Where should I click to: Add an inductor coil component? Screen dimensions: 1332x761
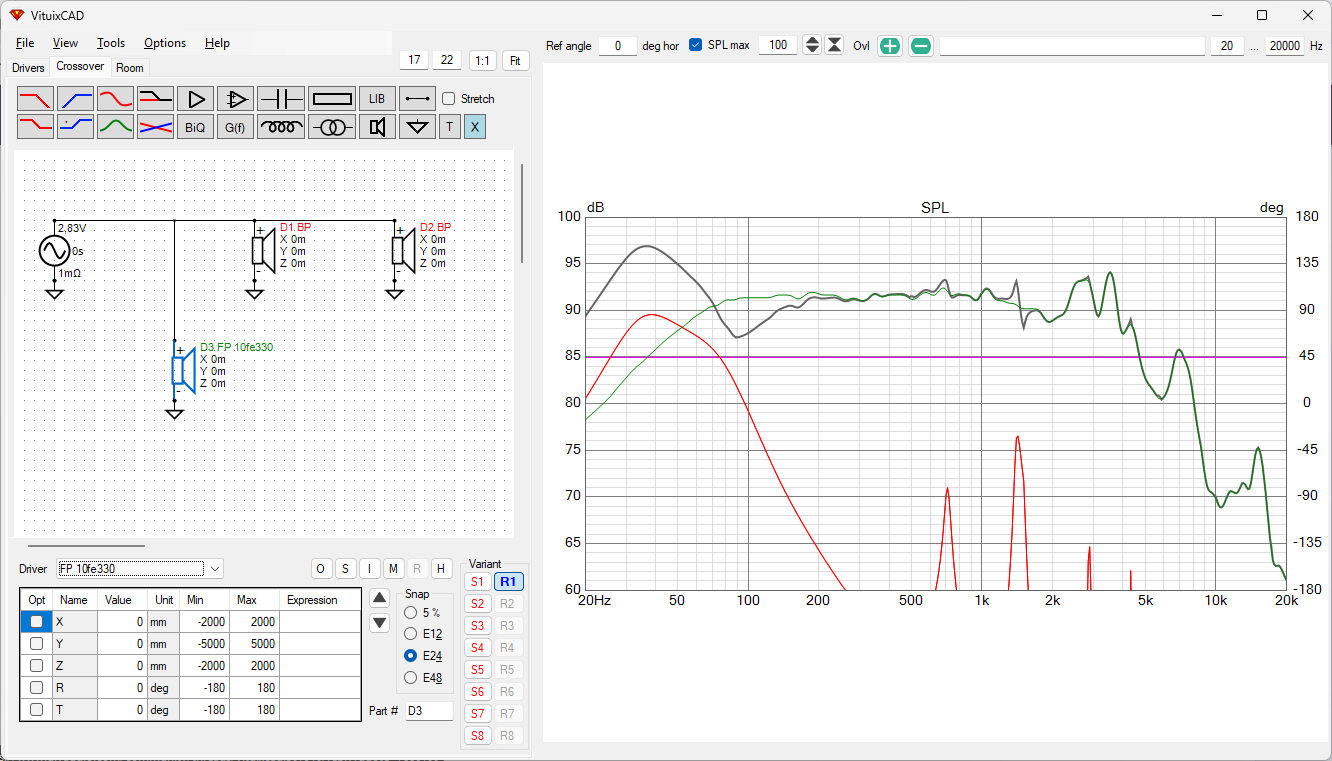tap(281, 127)
